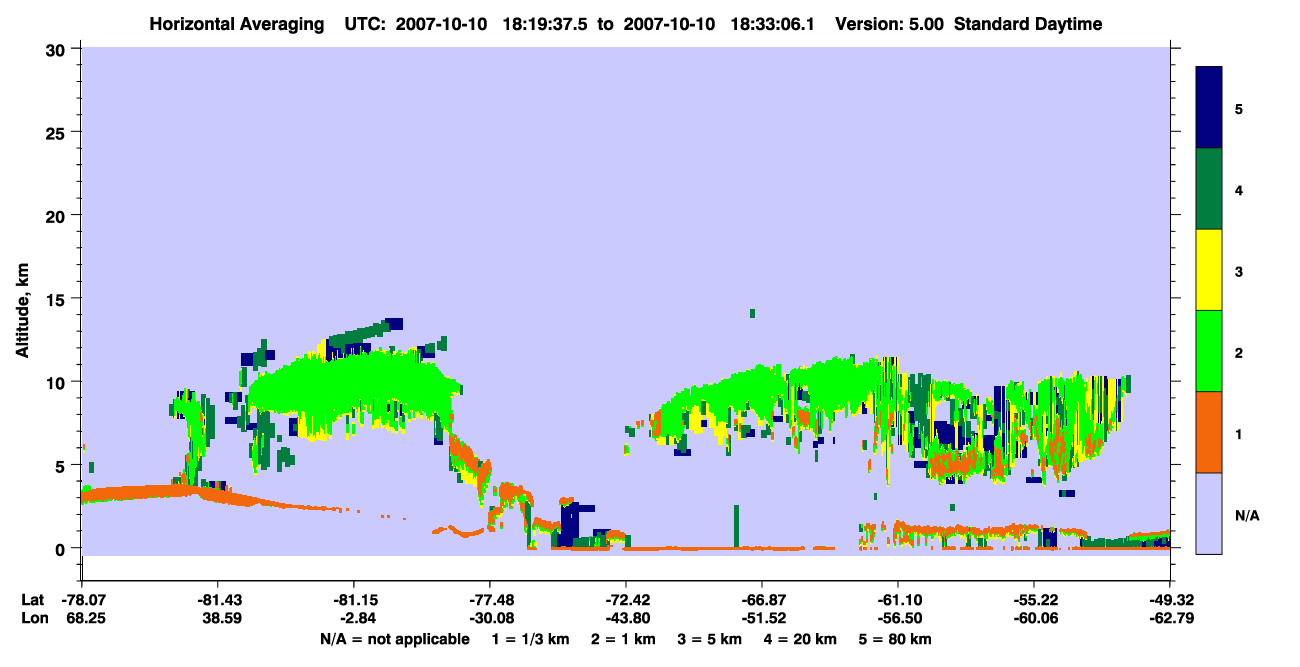Click 'Standard Daytime' in the title
This screenshot has height=667, width=1300.
1028,24
